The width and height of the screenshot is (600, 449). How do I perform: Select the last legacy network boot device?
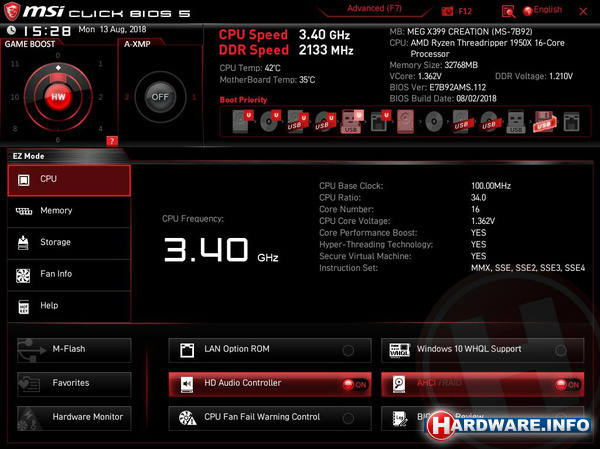pyautogui.click(x=571, y=122)
